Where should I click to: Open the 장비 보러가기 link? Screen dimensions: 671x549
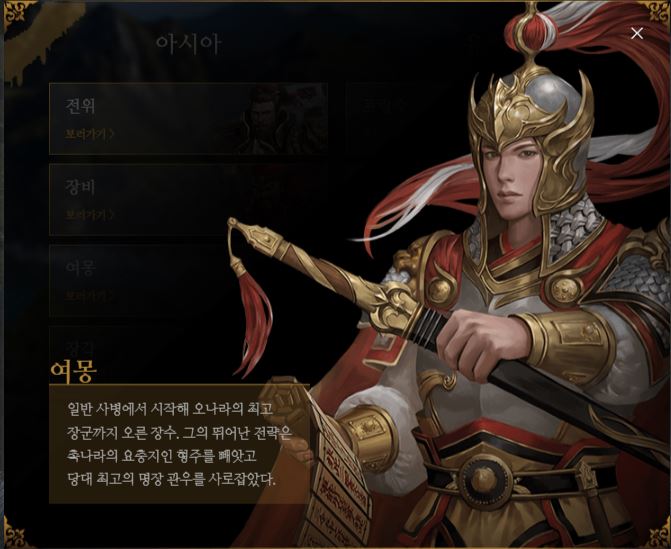click(89, 215)
